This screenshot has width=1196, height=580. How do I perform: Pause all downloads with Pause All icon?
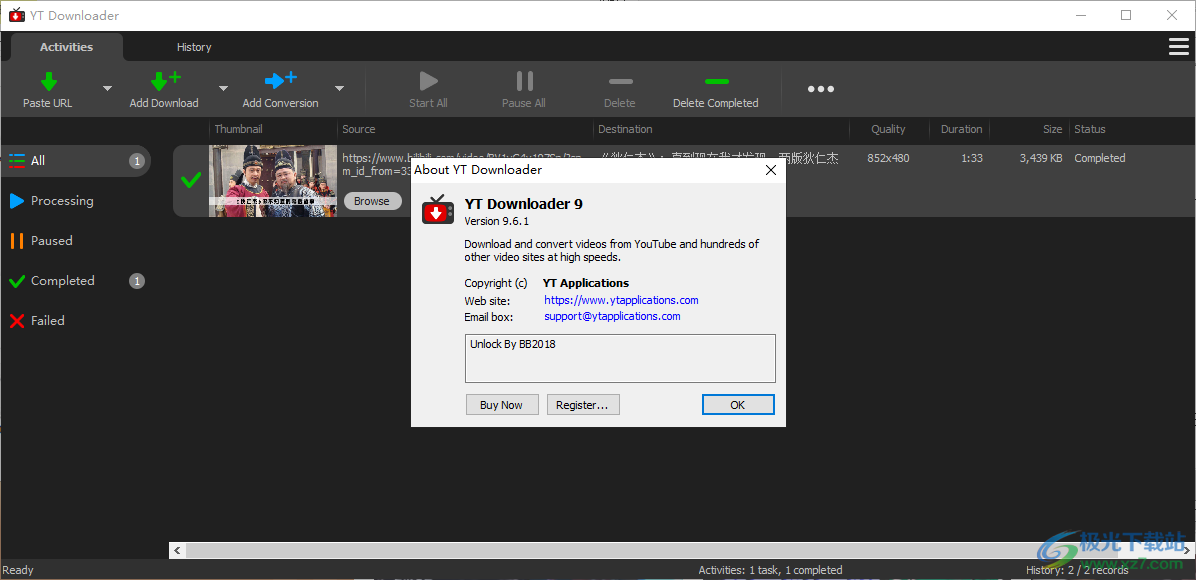(523, 81)
